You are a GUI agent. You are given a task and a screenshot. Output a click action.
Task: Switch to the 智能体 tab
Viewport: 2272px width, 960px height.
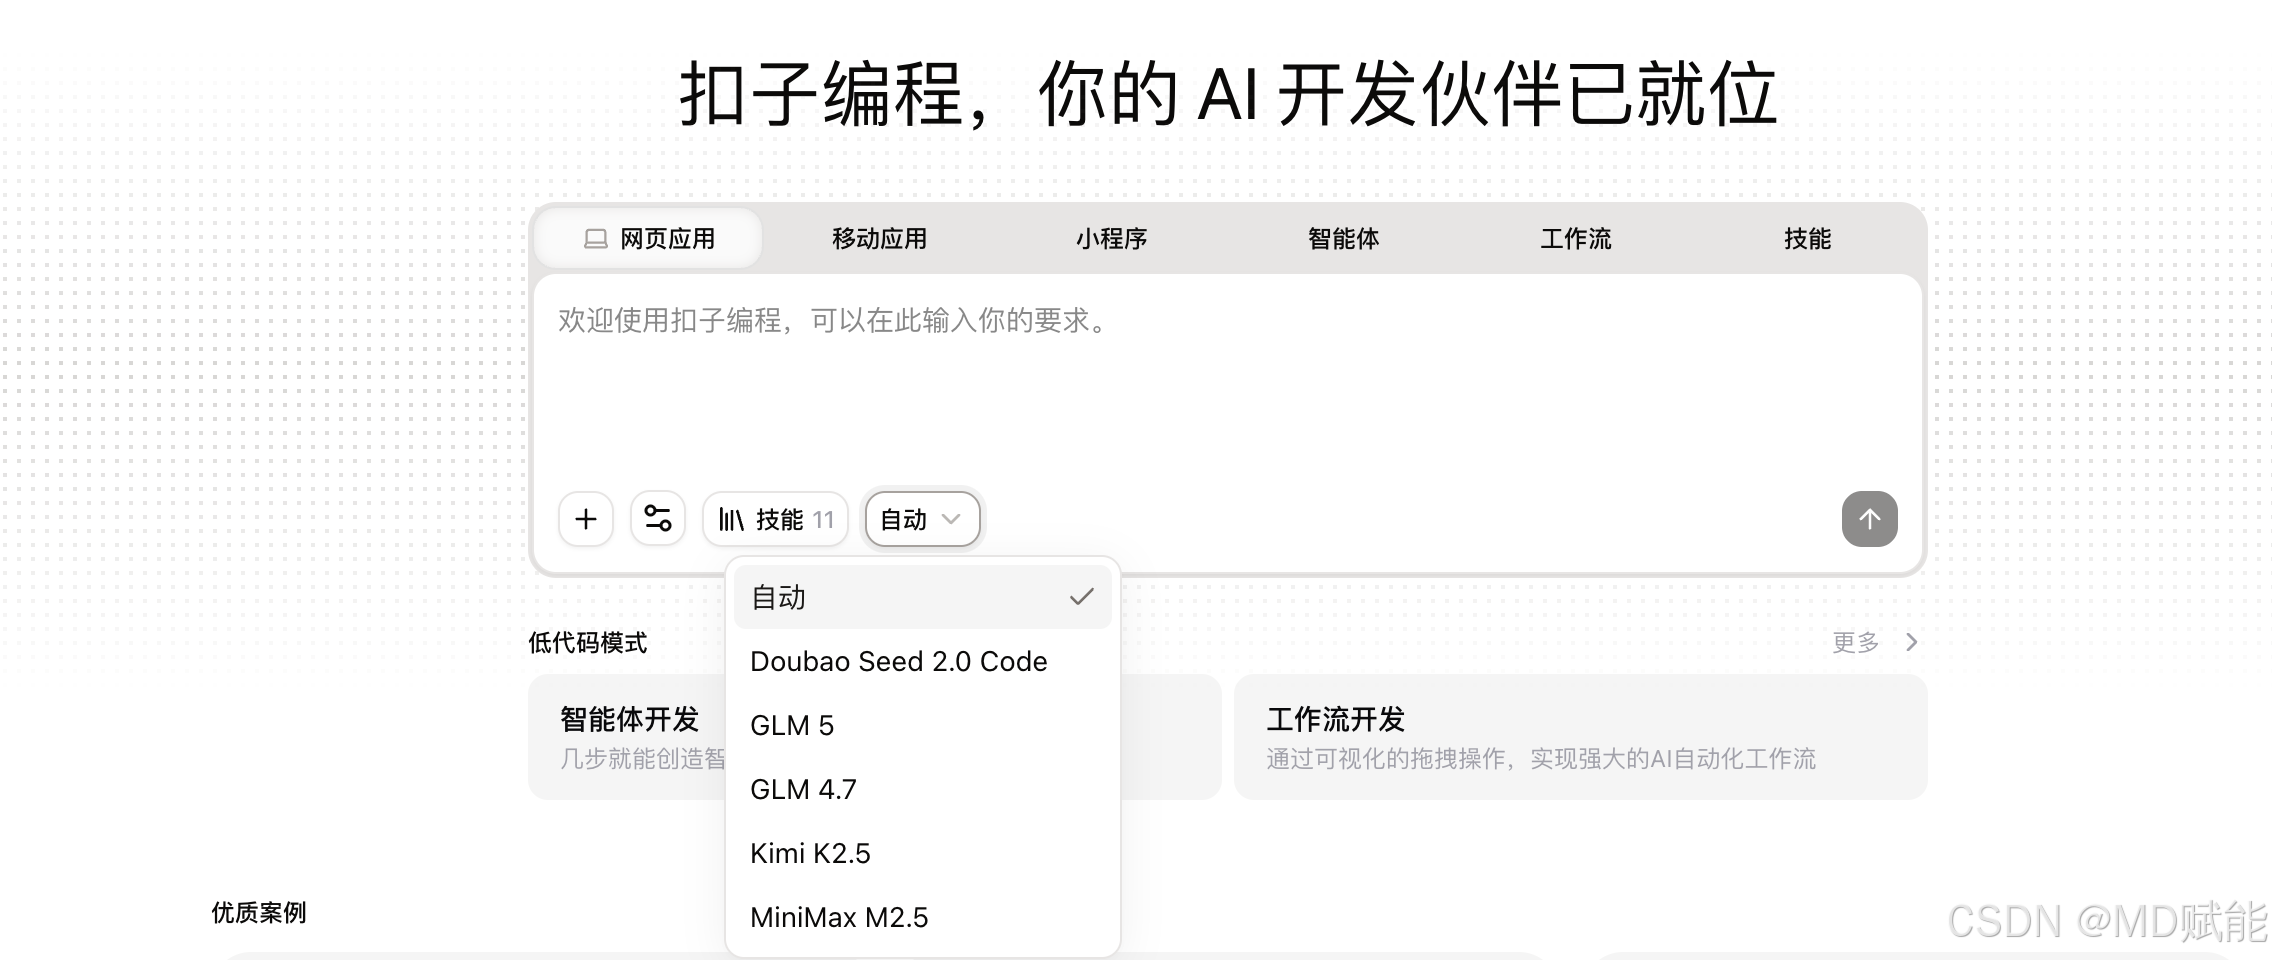[1342, 238]
